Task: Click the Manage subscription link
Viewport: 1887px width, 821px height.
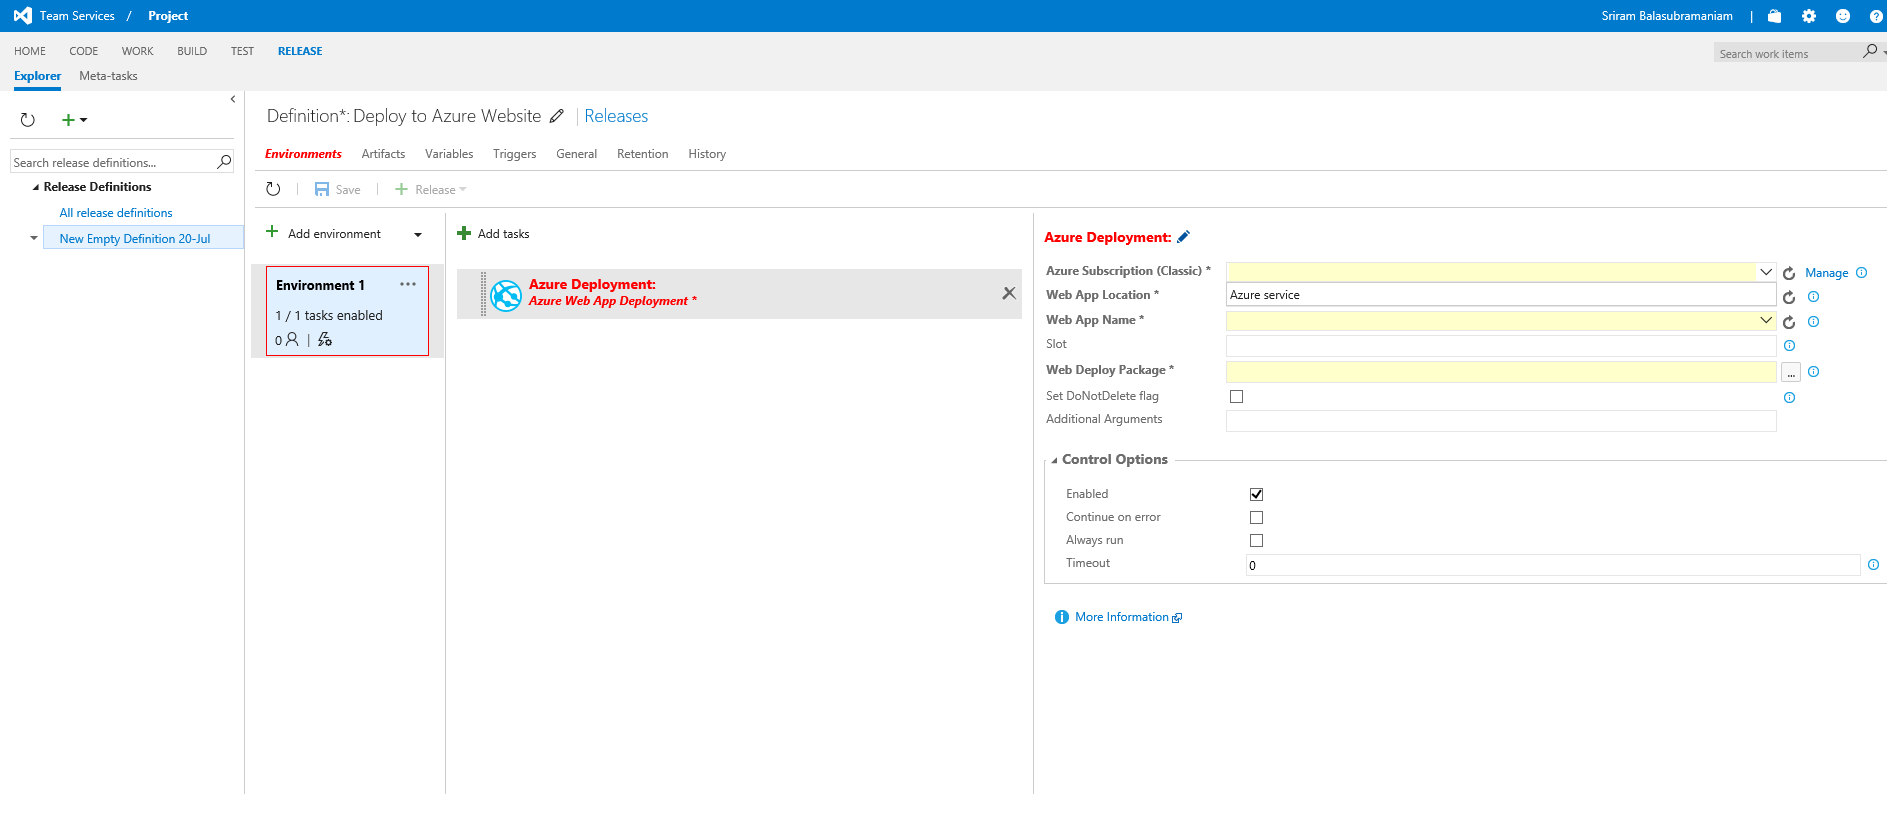Action: (1826, 273)
